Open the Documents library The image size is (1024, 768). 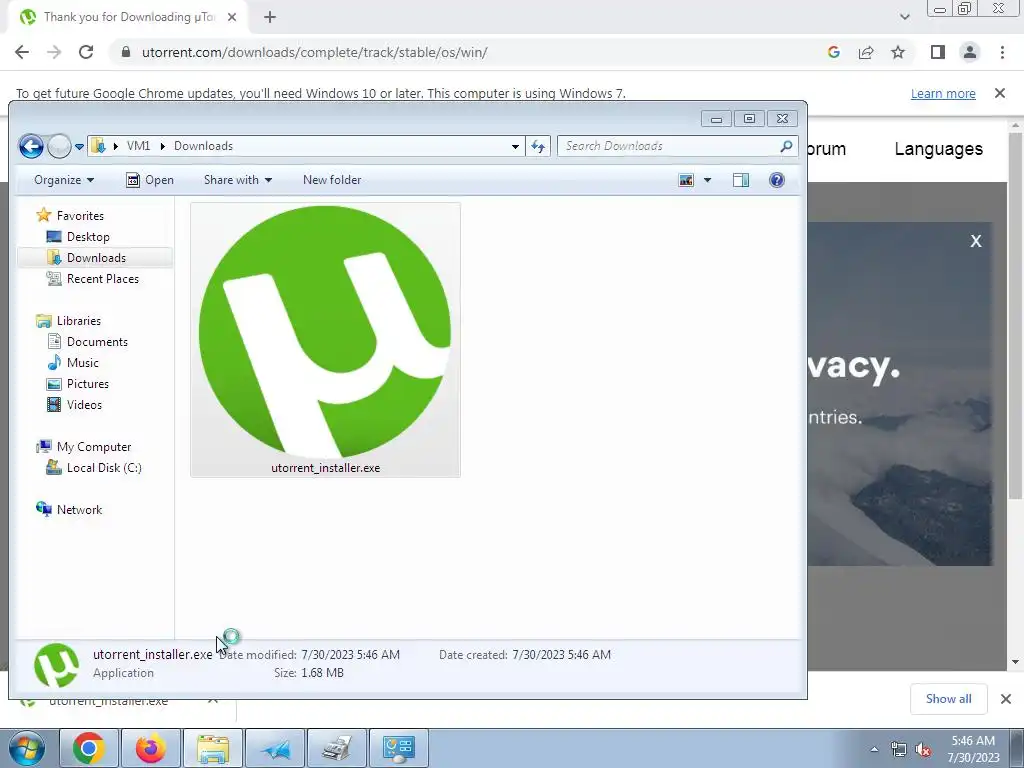(97, 342)
